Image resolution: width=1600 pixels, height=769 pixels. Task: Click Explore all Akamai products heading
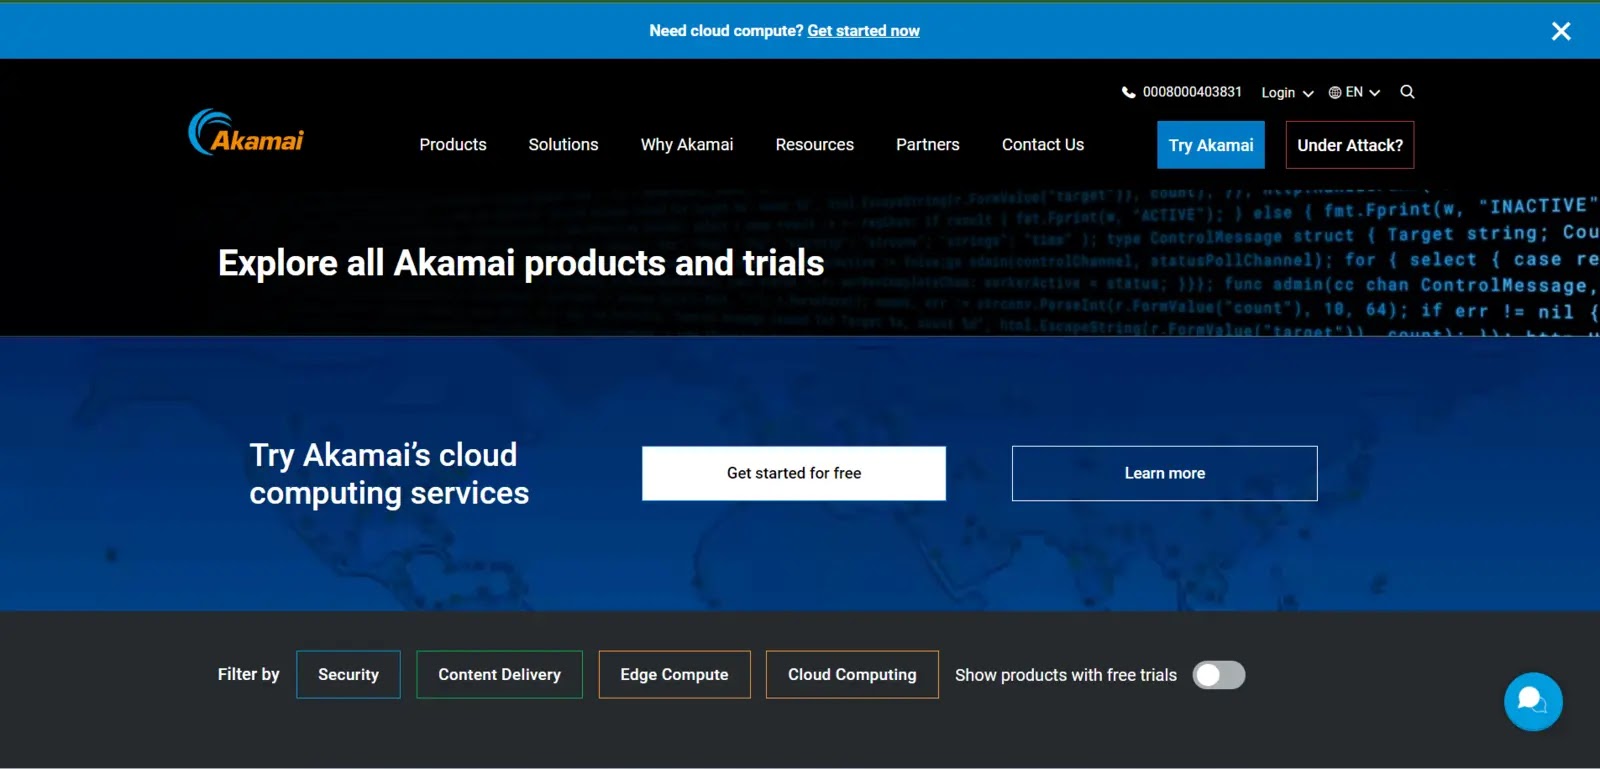pyautogui.click(x=521, y=263)
